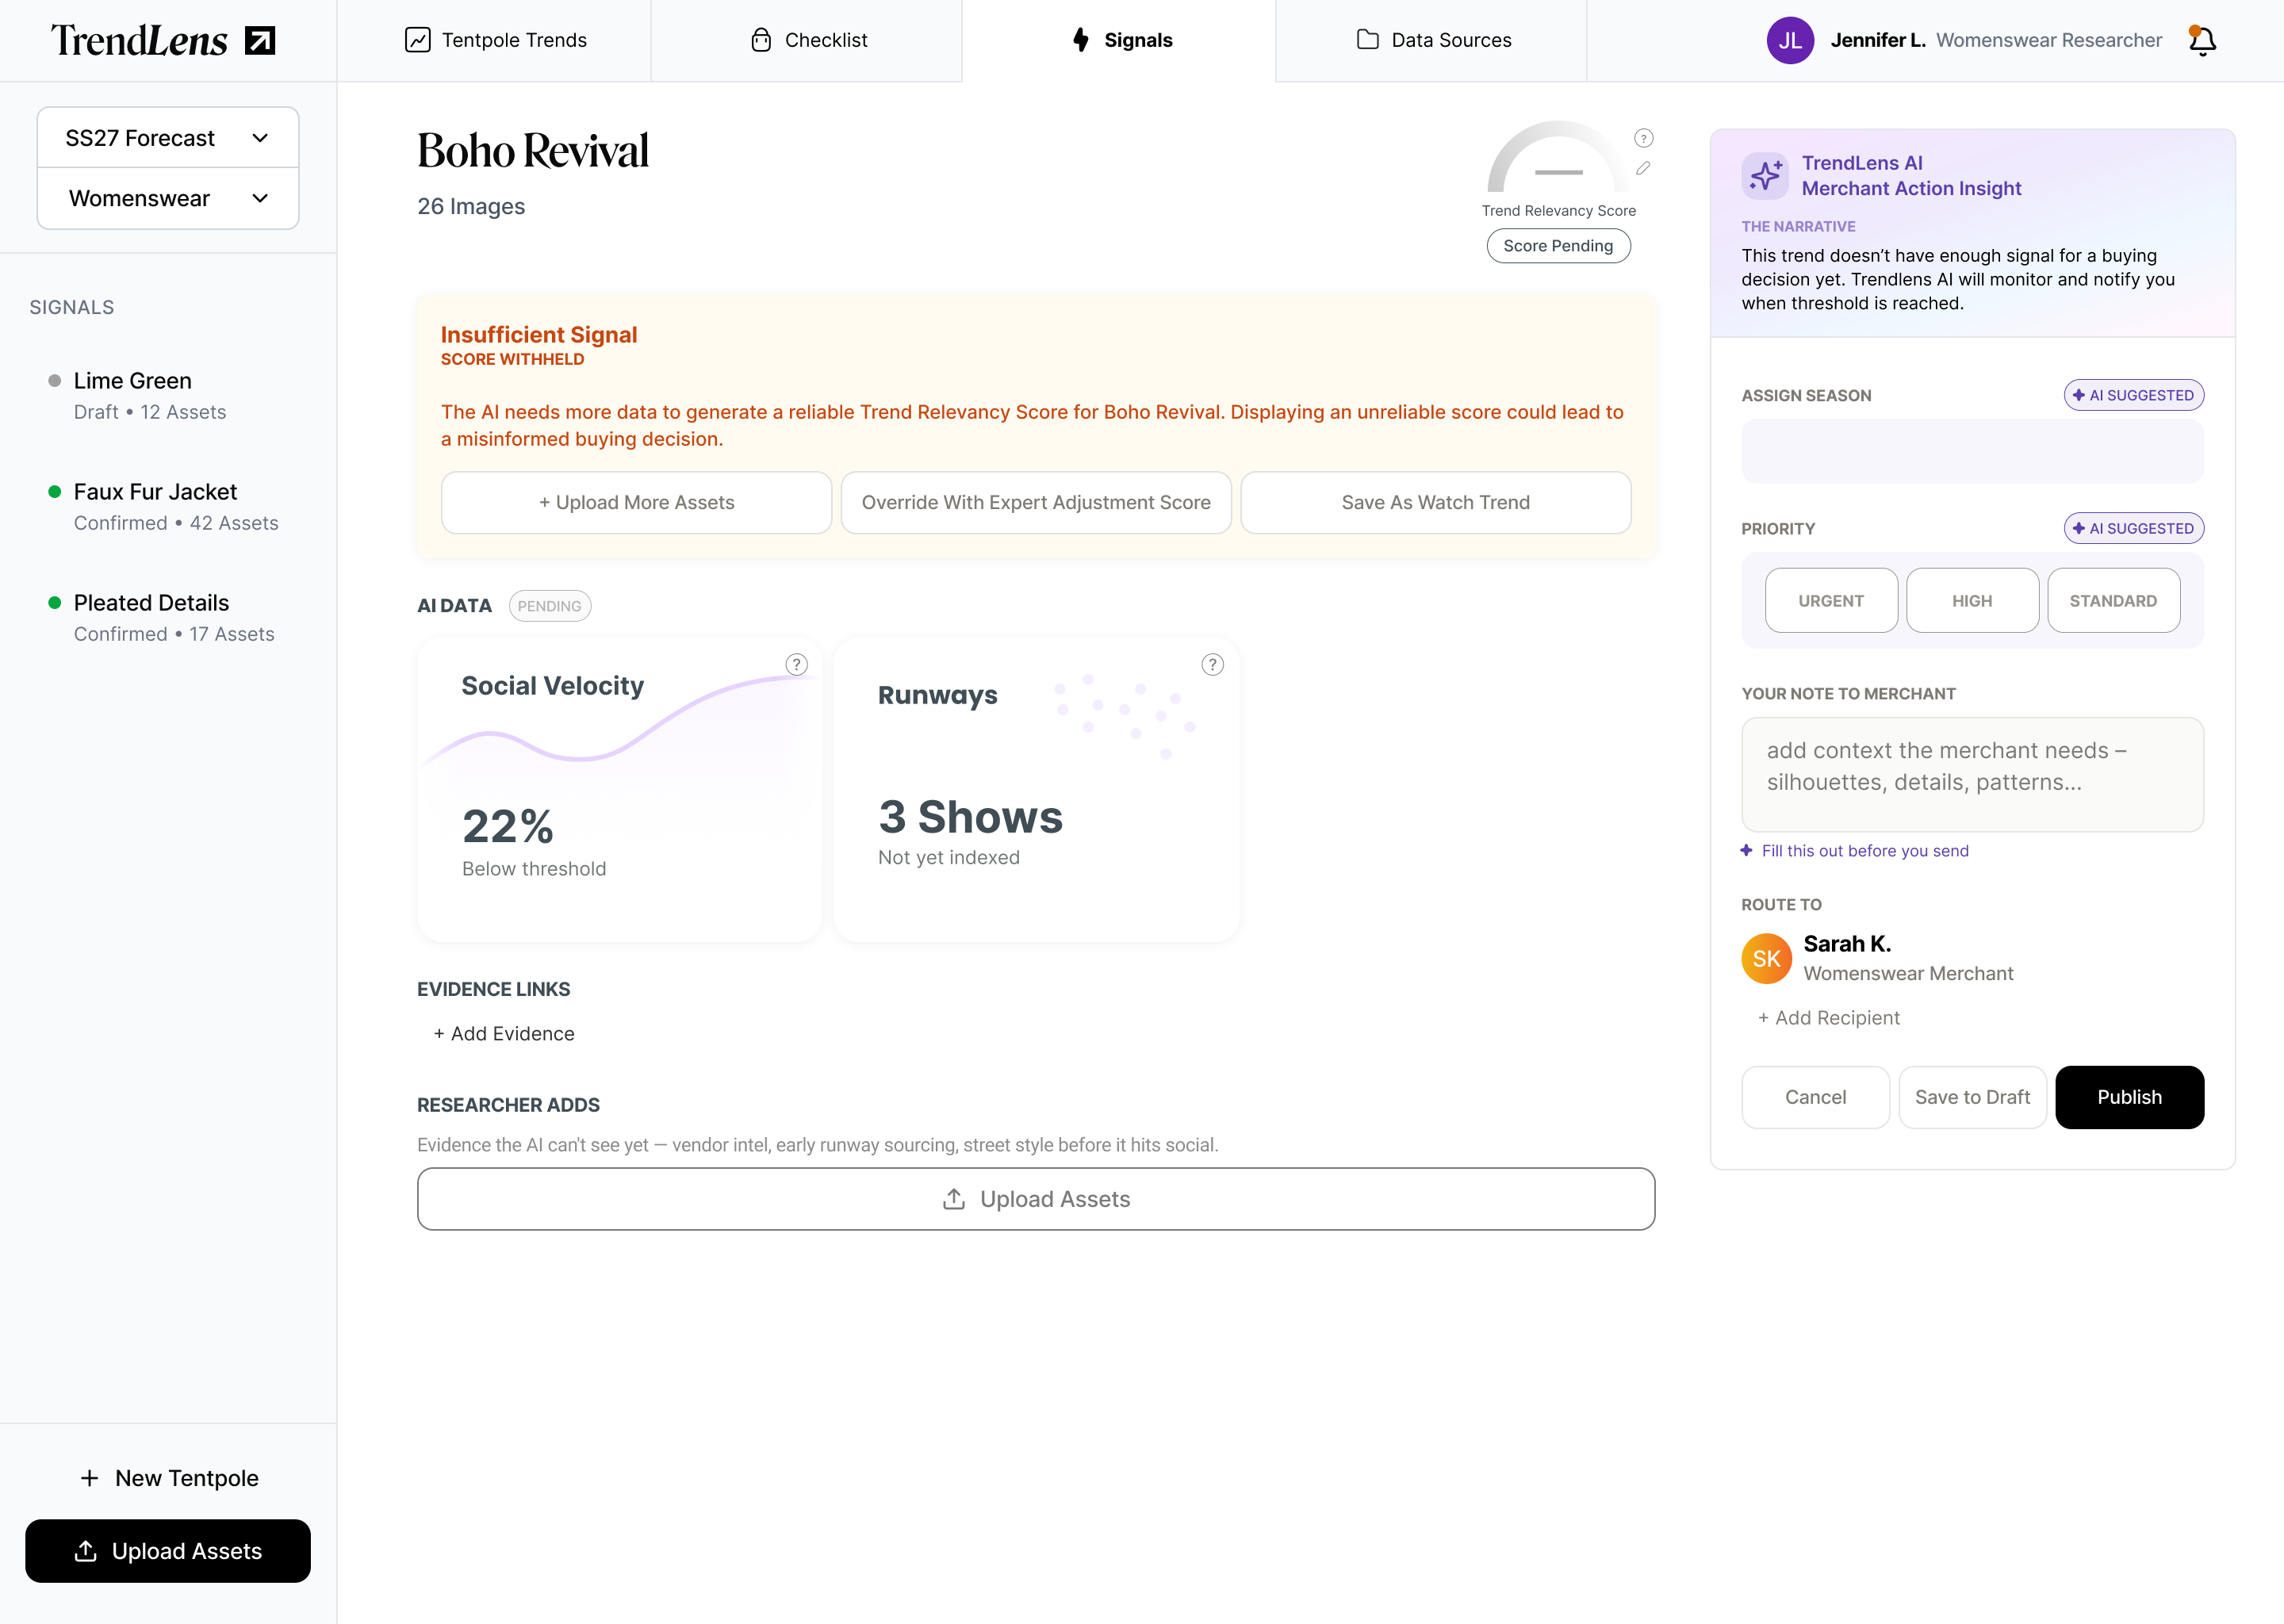Click Runways card help question mark

coord(1212,664)
